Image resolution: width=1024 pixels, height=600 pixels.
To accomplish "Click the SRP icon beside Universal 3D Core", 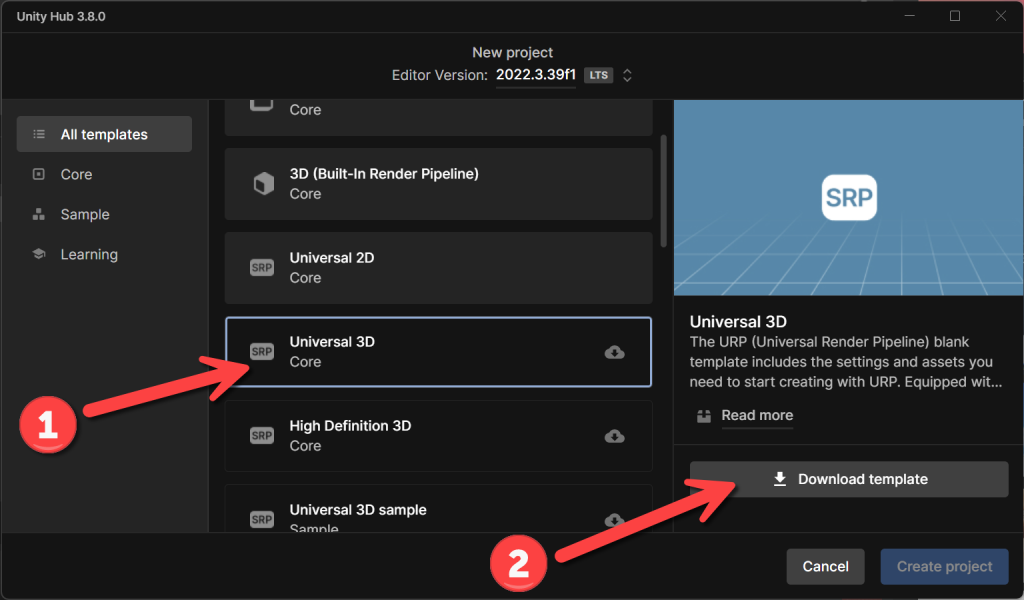I will coord(262,352).
